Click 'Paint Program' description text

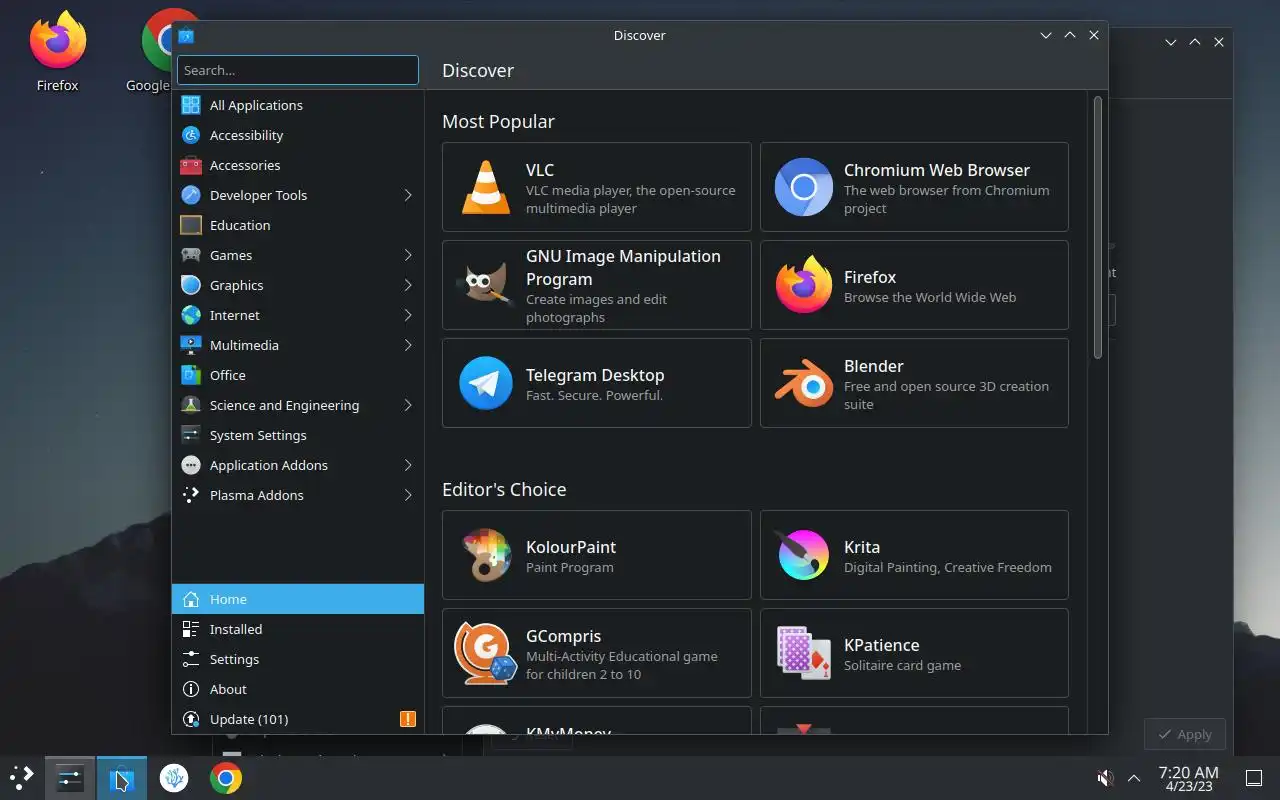[570, 567]
